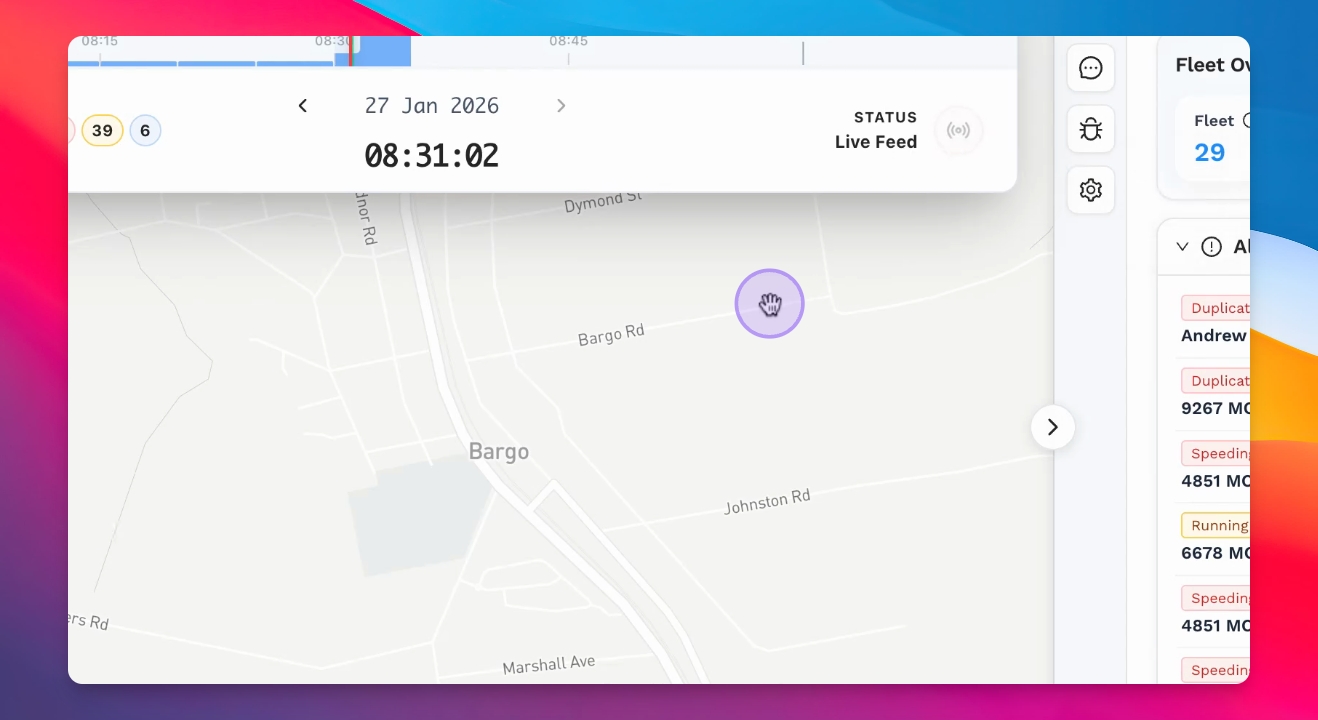
Task: Go to previous day with left chevron
Action: (x=303, y=106)
